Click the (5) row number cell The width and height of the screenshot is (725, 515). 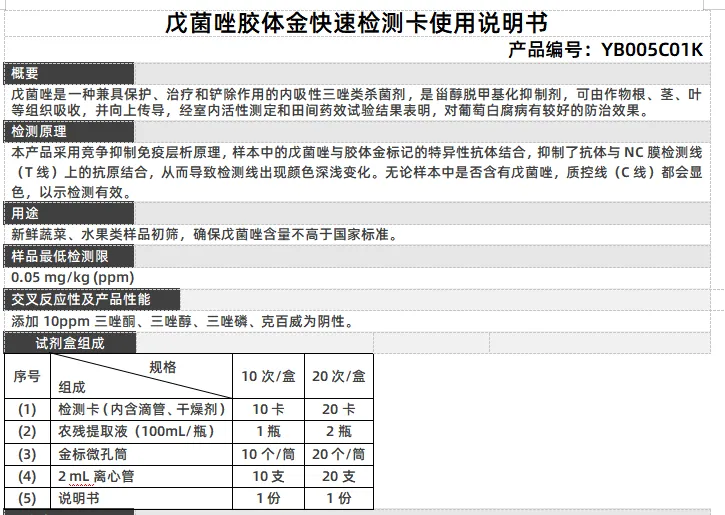(x=27, y=498)
